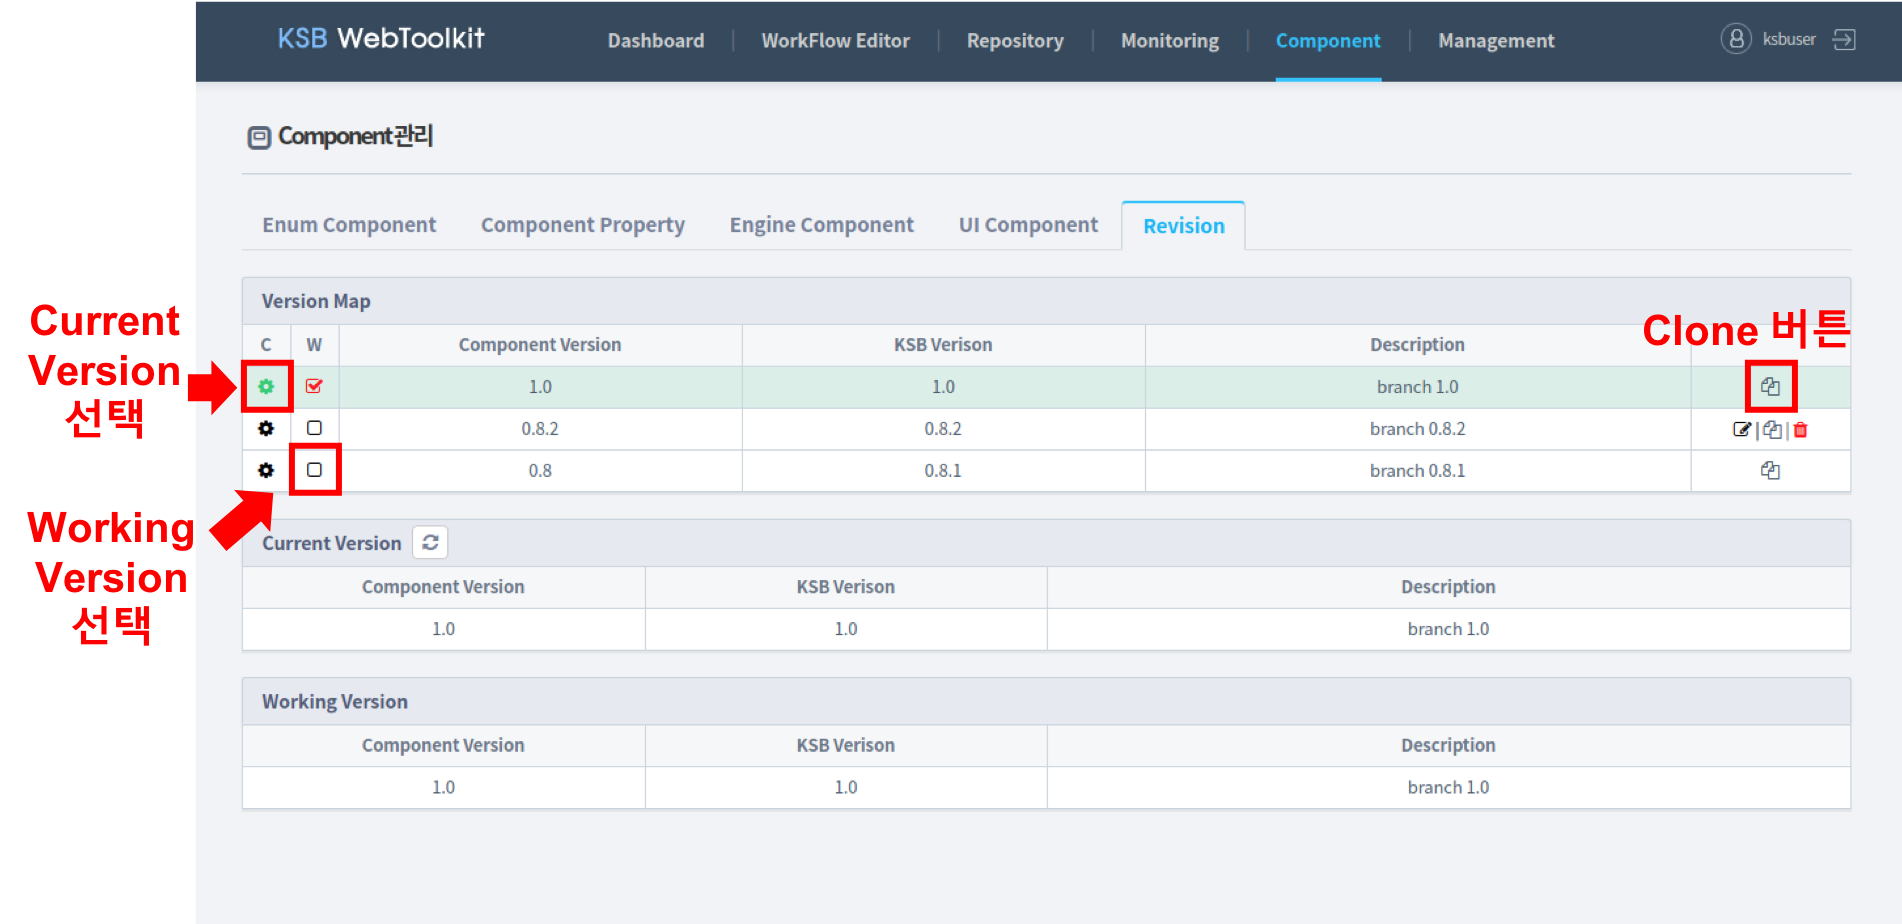Click the 'C' column header
Image resolution: width=1902 pixels, height=924 pixels.
click(266, 345)
